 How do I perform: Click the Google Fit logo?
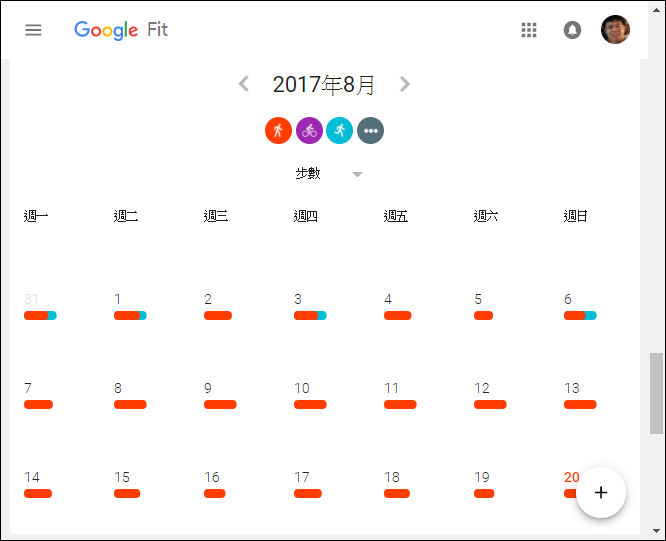coord(121,30)
